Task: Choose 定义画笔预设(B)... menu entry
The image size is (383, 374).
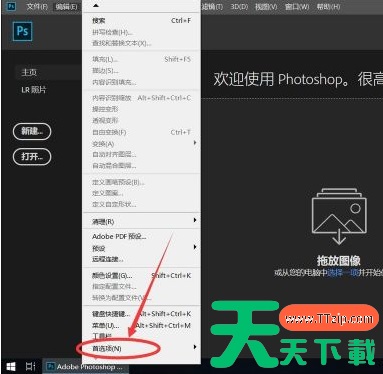Action: pos(141,182)
